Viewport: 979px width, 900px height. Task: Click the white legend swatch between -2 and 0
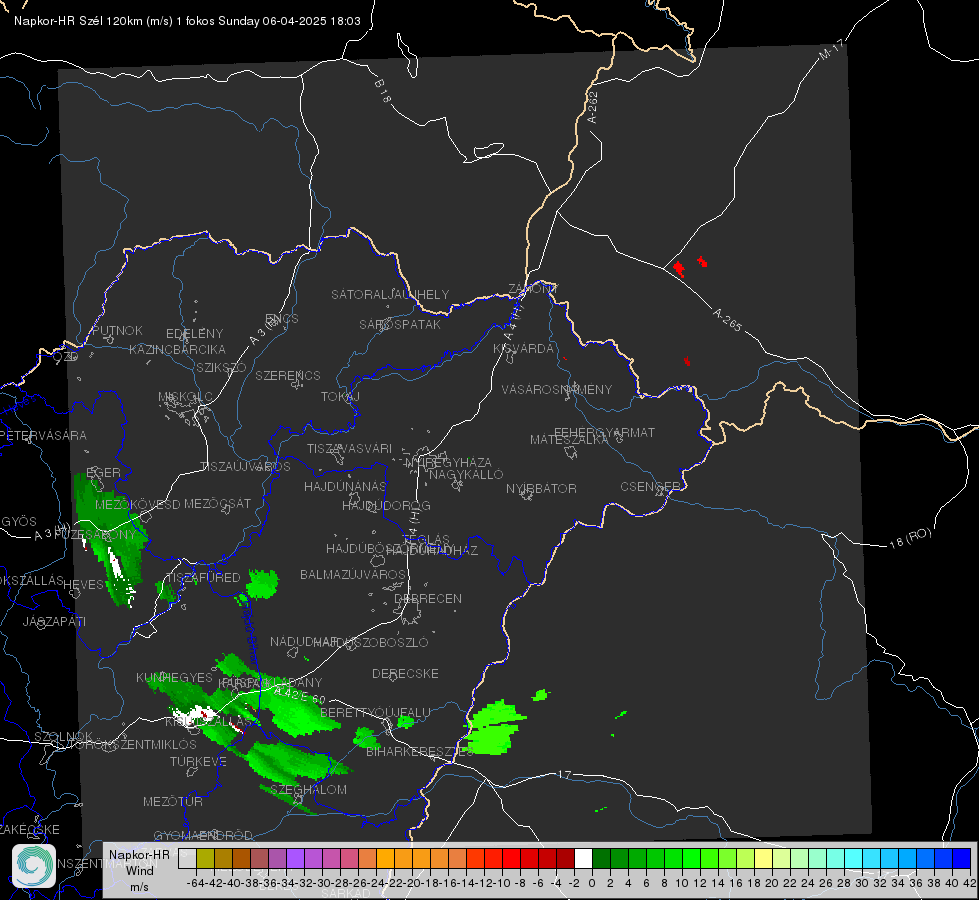(x=583, y=858)
